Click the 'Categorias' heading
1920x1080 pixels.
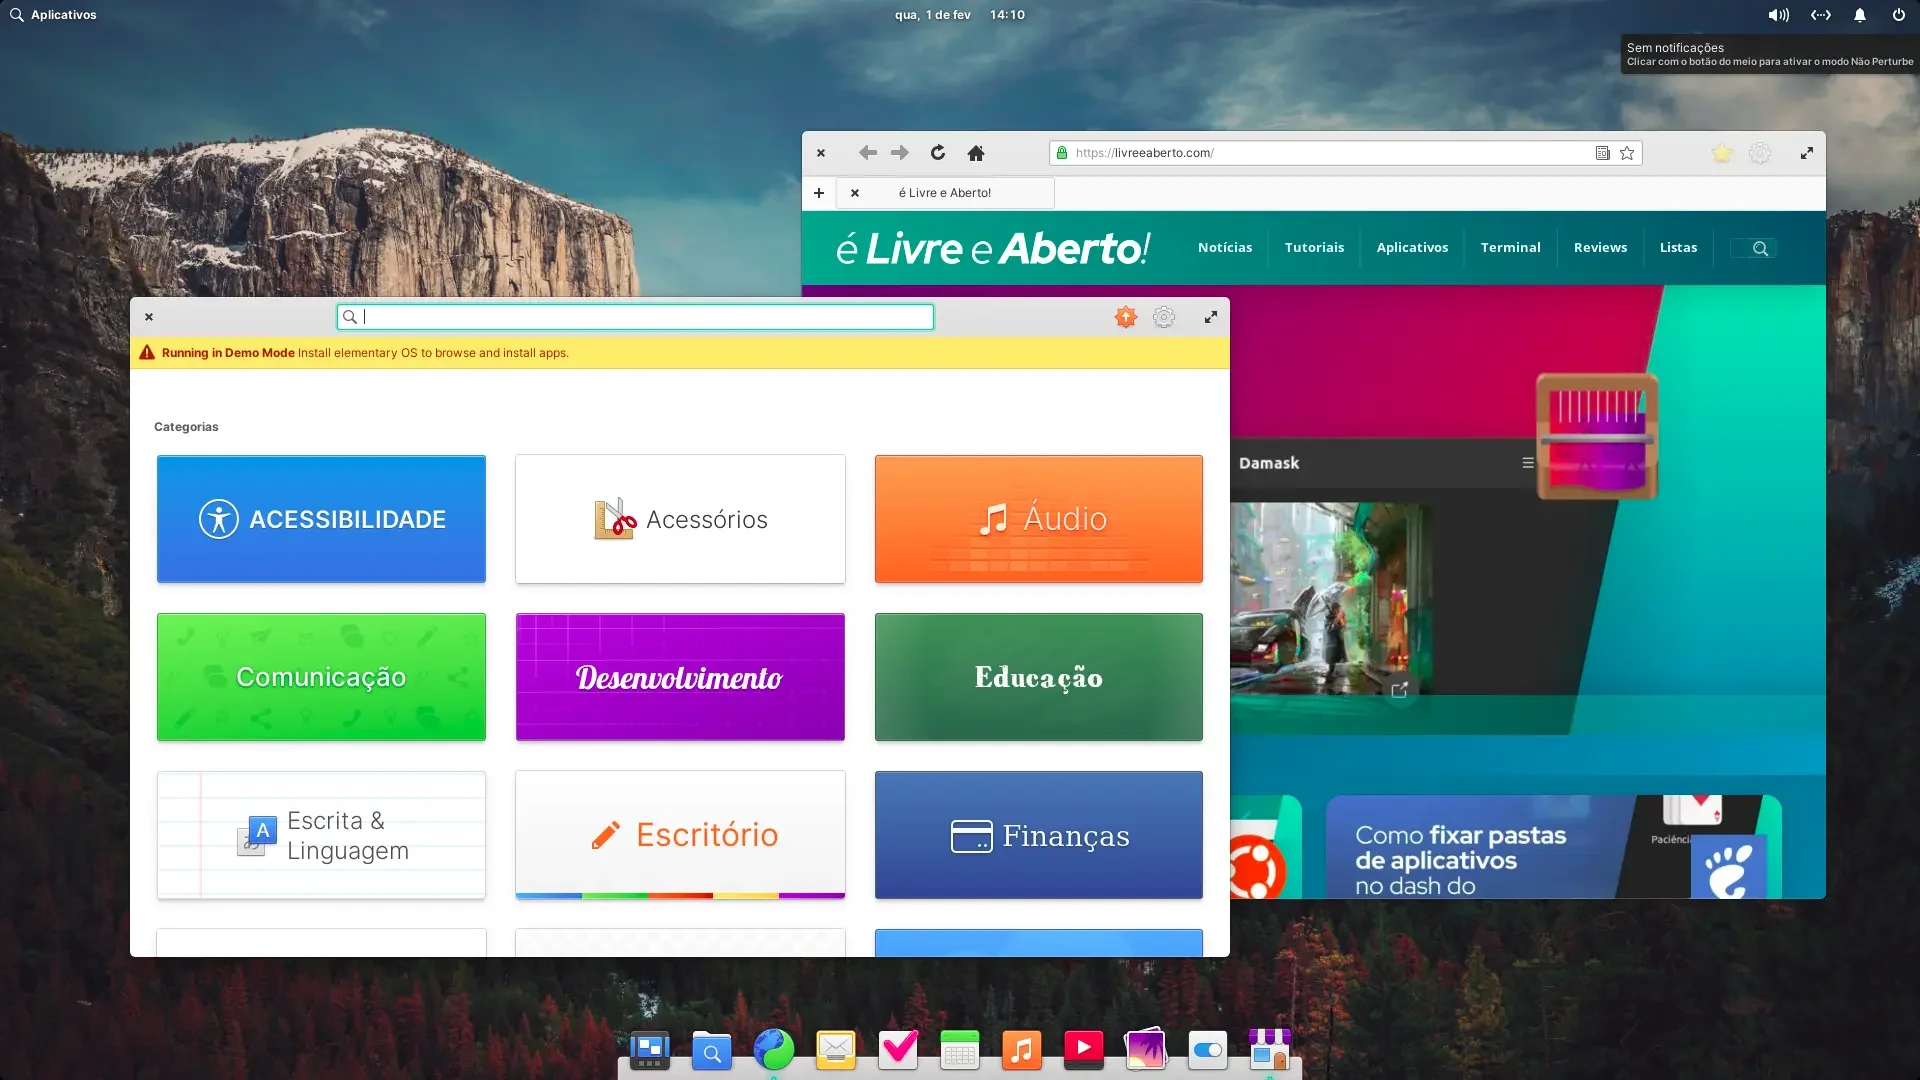tap(186, 427)
